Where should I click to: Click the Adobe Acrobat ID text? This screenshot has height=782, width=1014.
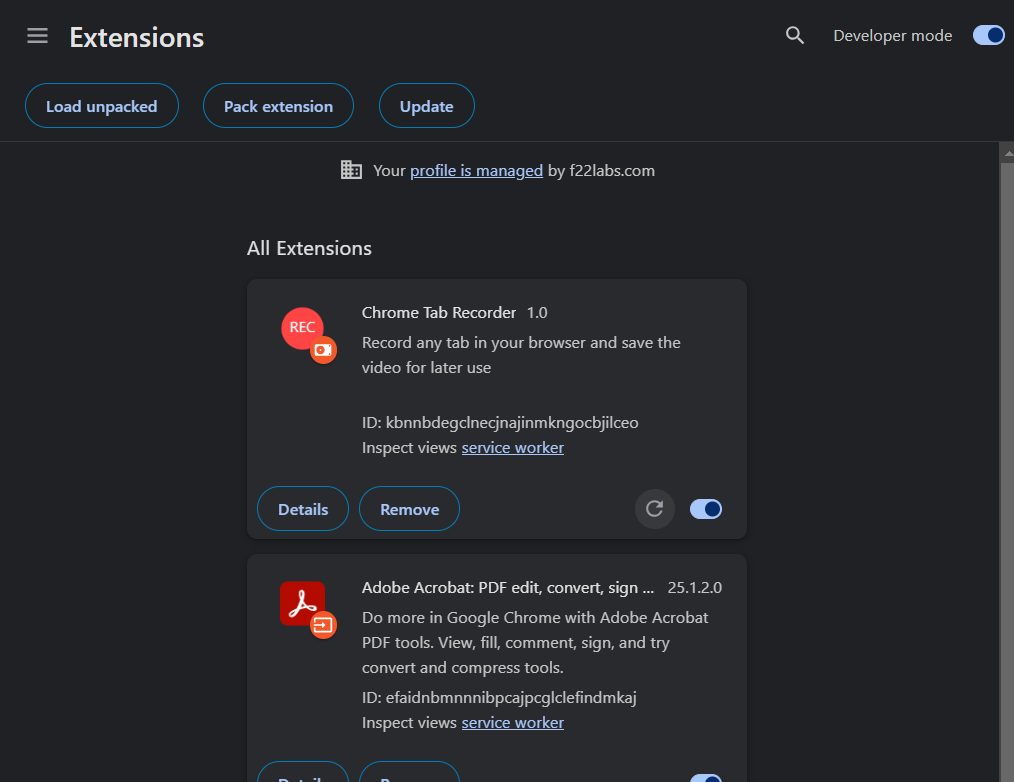pos(499,697)
